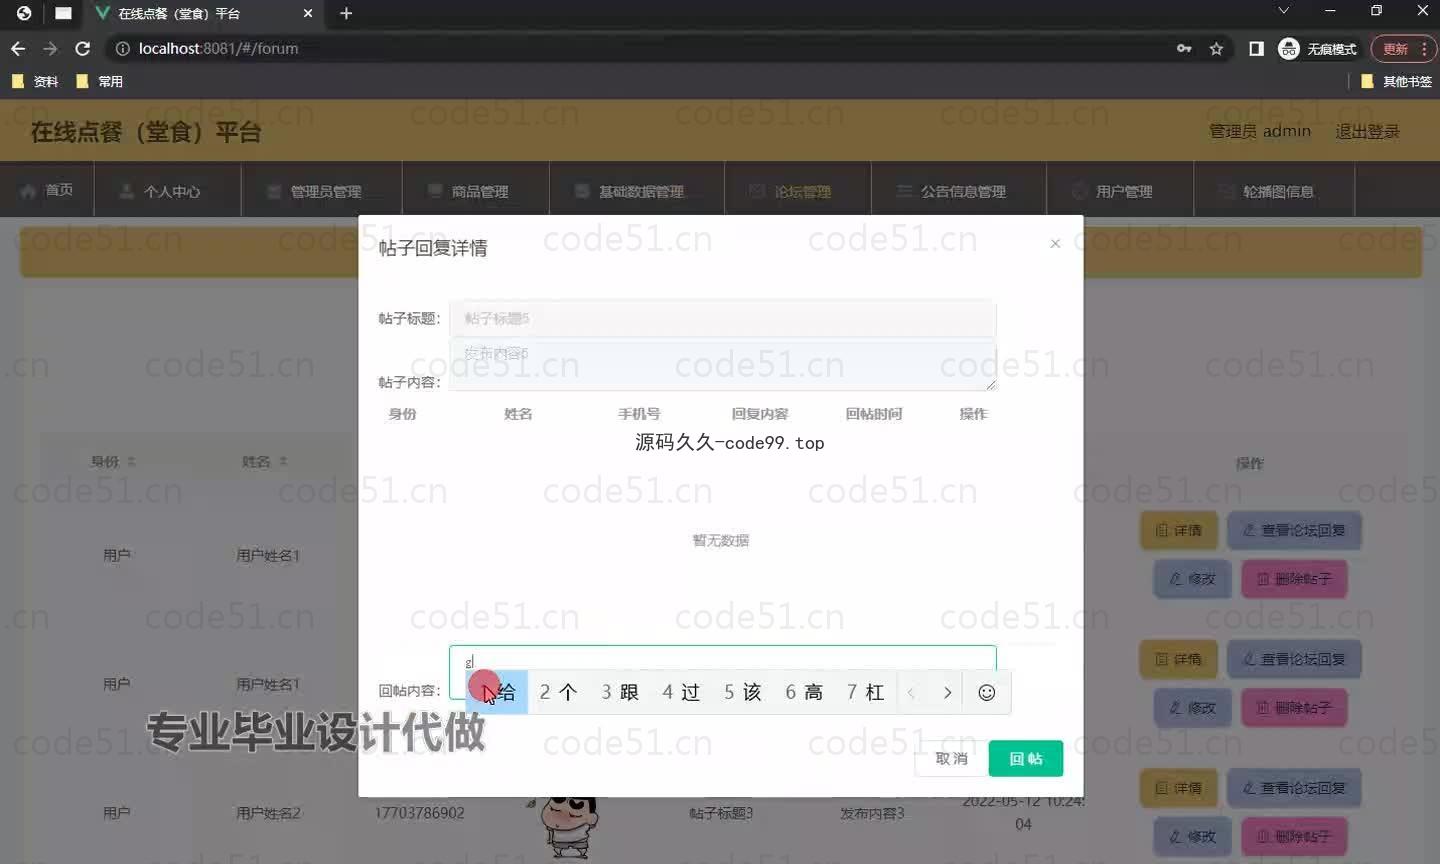The height and width of the screenshot is (864, 1440).
Task: Click 查看论坛回复 in first 用户姓名1 row
Action: pos(1294,530)
